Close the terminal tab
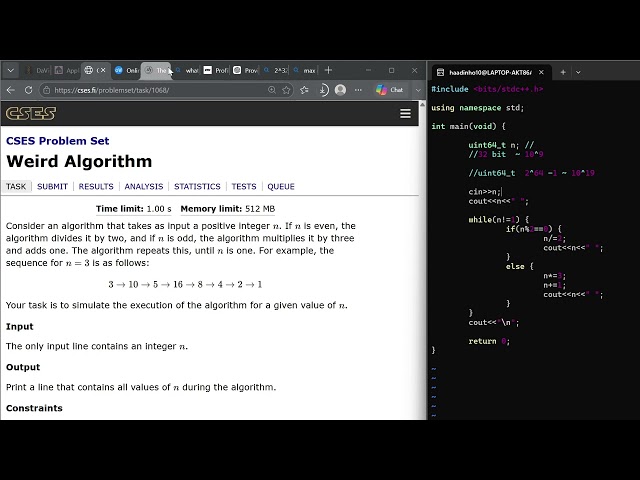Viewport: 640px width, 480px height. click(541, 73)
